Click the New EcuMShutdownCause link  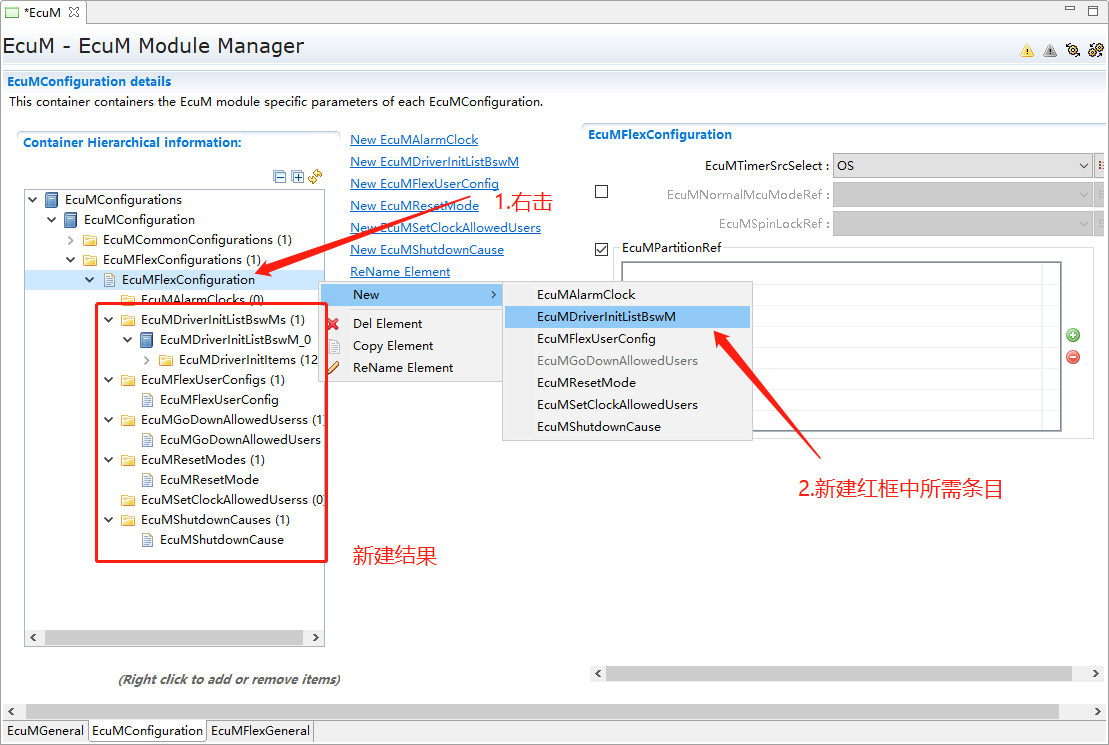[x=427, y=250]
